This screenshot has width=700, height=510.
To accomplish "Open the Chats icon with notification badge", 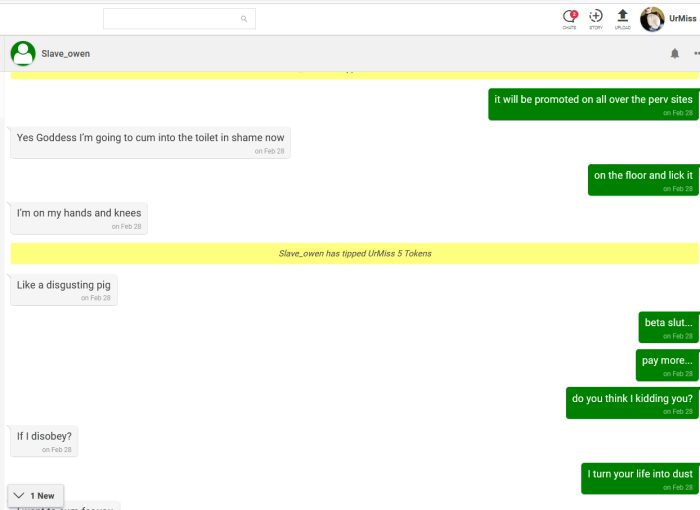I will (x=569, y=17).
